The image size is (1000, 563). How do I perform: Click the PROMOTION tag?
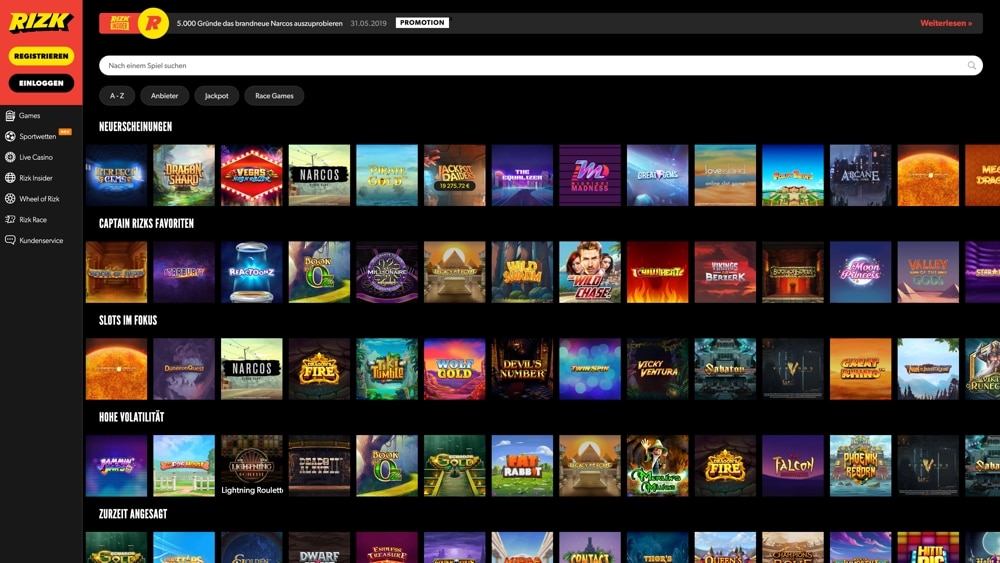[x=422, y=23]
